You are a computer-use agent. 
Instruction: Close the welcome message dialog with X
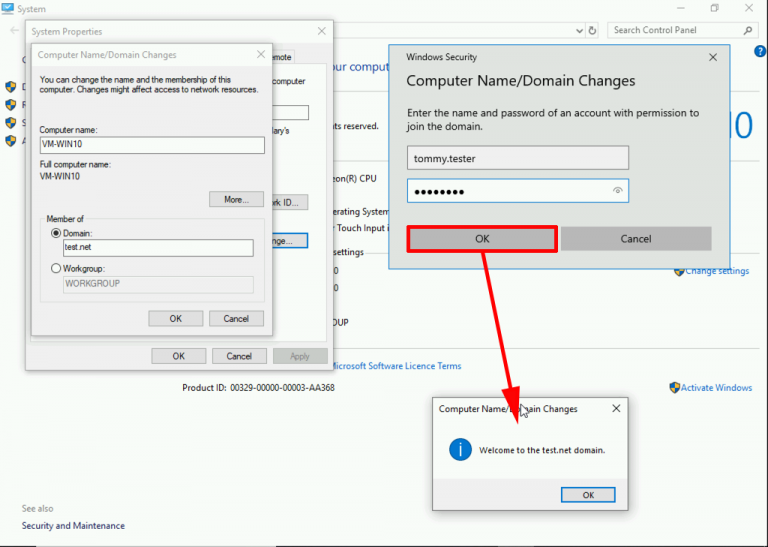click(x=616, y=408)
